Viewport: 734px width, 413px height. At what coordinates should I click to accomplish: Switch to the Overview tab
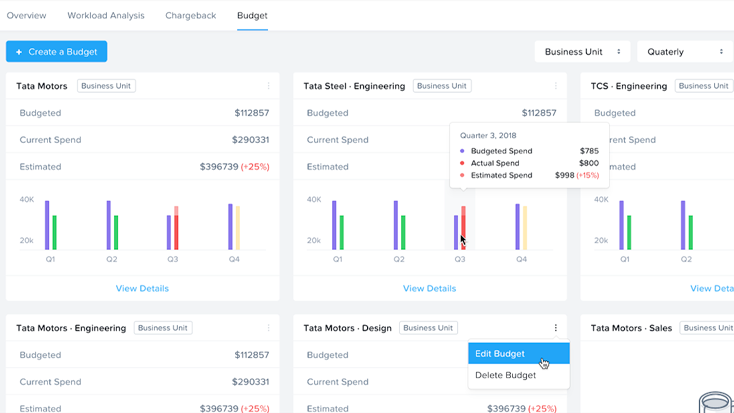[26, 16]
